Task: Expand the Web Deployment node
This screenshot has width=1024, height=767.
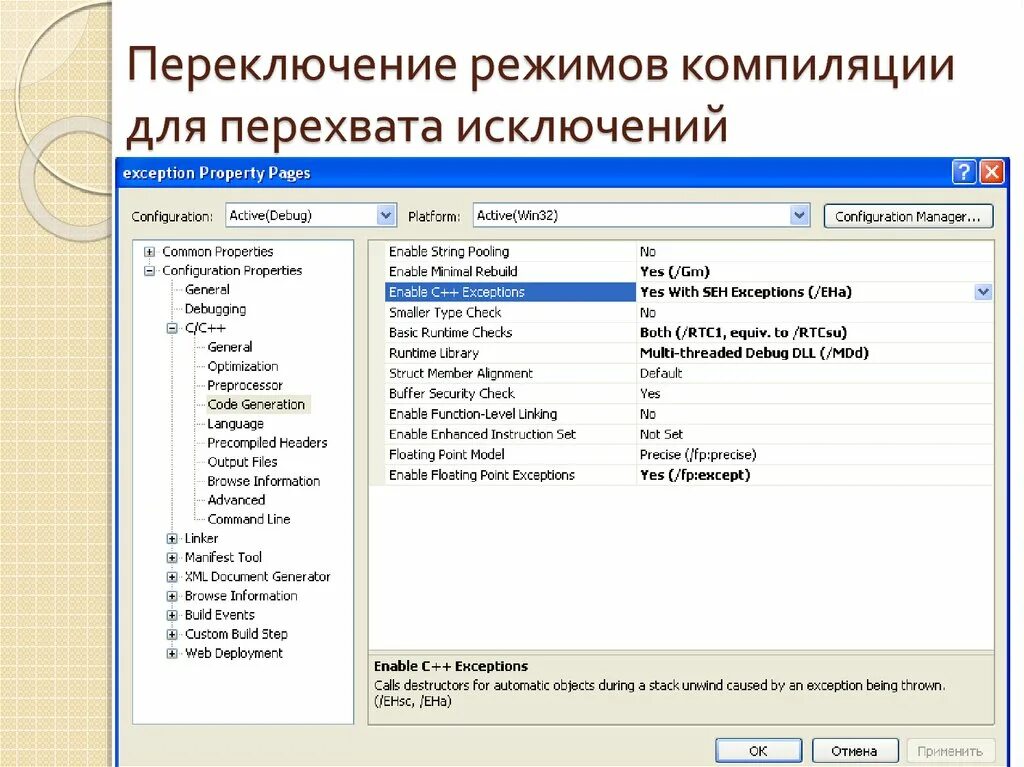Action: tap(172, 653)
